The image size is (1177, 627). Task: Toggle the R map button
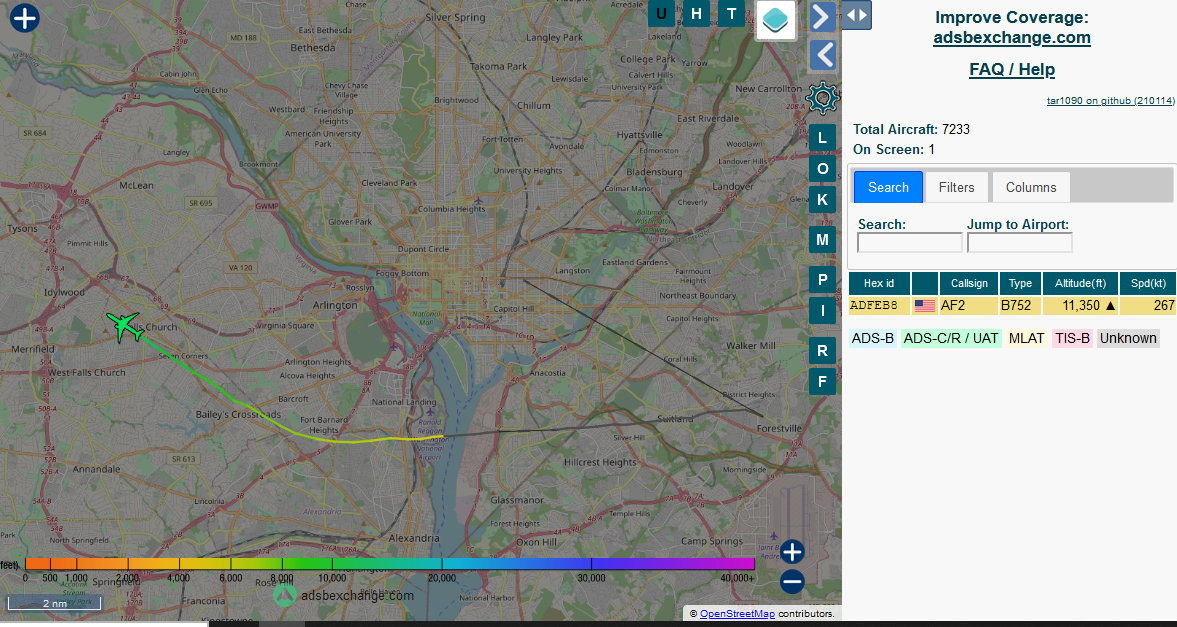pos(823,351)
